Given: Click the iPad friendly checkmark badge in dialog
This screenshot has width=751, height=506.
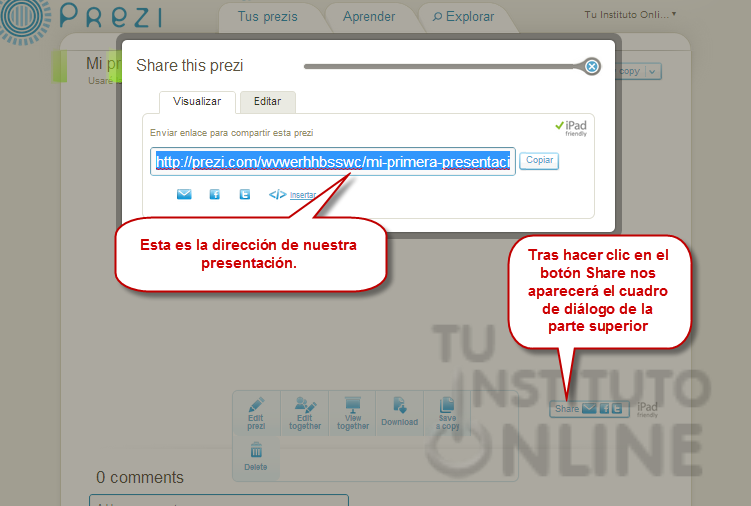Looking at the screenshot, I should pos(571,128).
